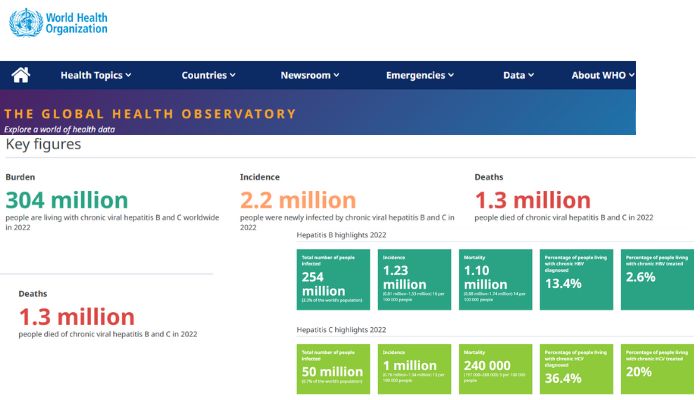The image size is (700, 400).
Task: Select the 13.4% HBV diagnosed tile
Action: pos(574,279)
